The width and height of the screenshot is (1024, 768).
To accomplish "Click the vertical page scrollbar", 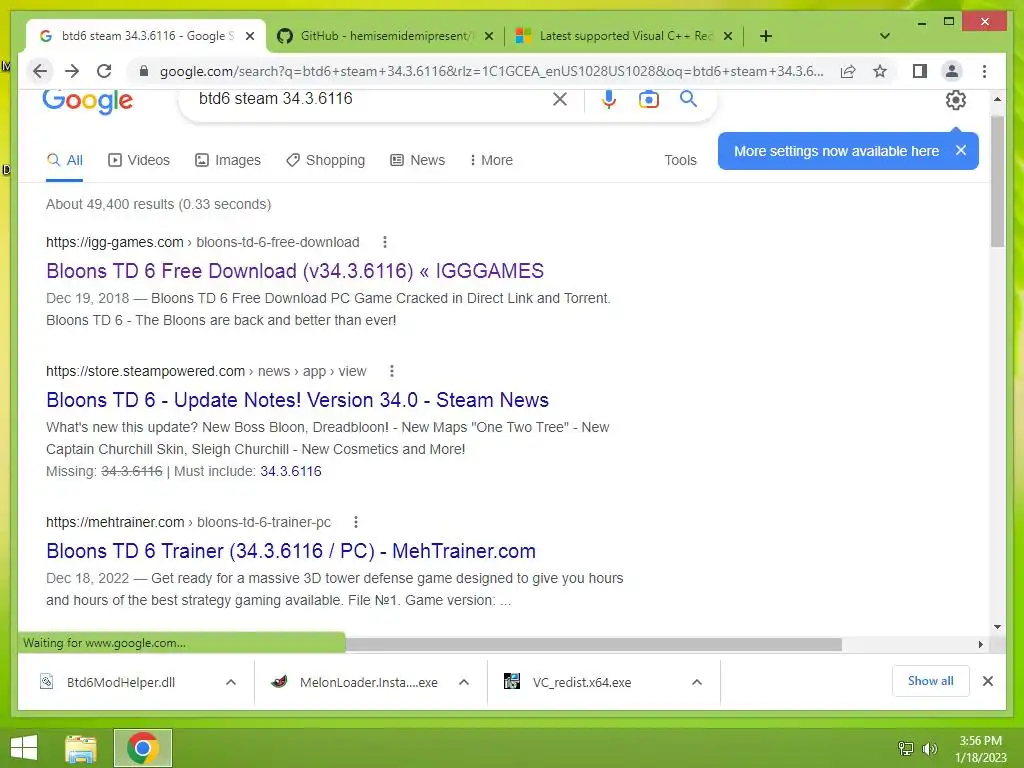I will [997, 182].
